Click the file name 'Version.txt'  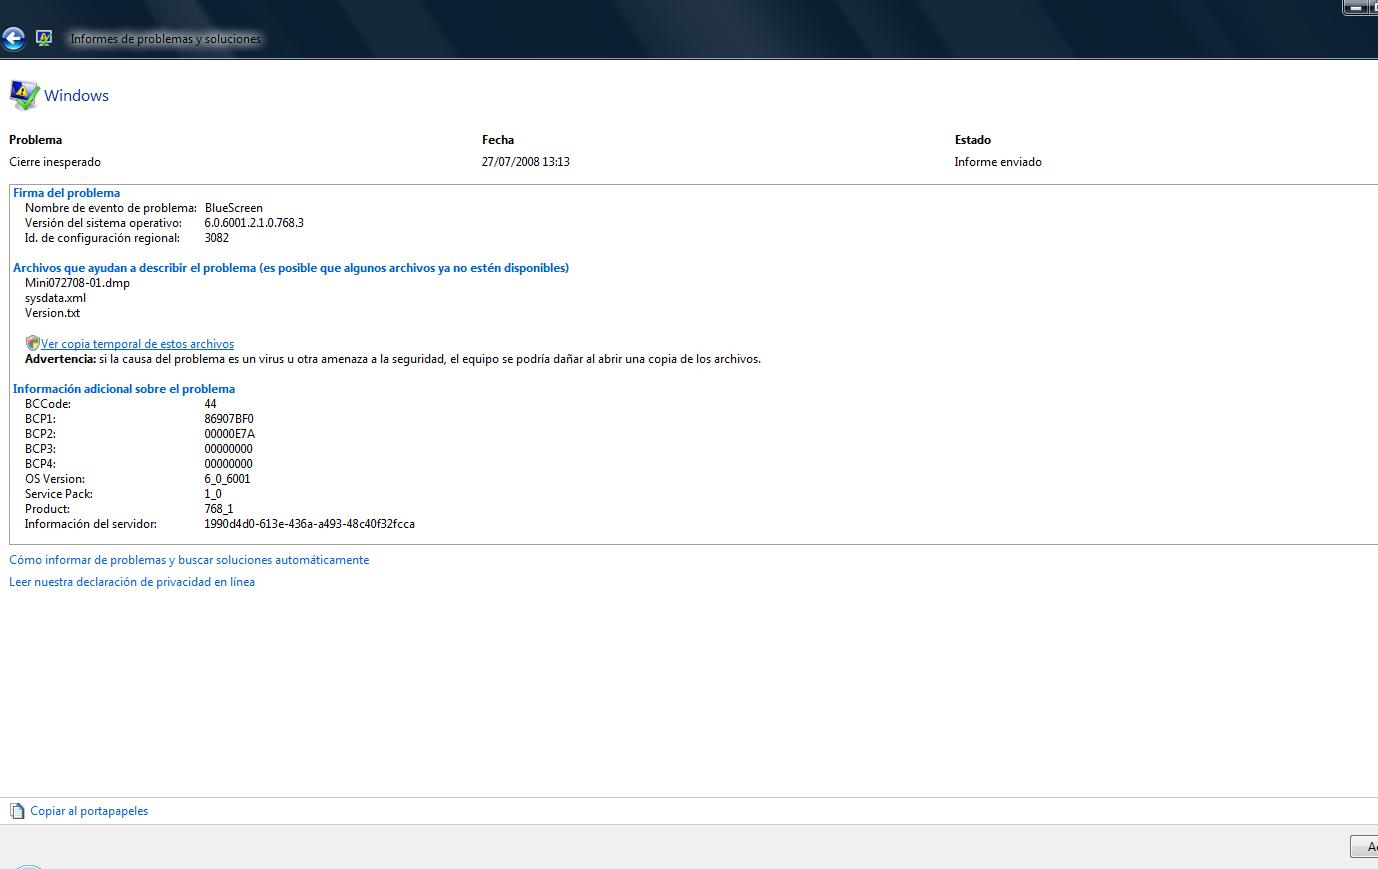point(52,313)
